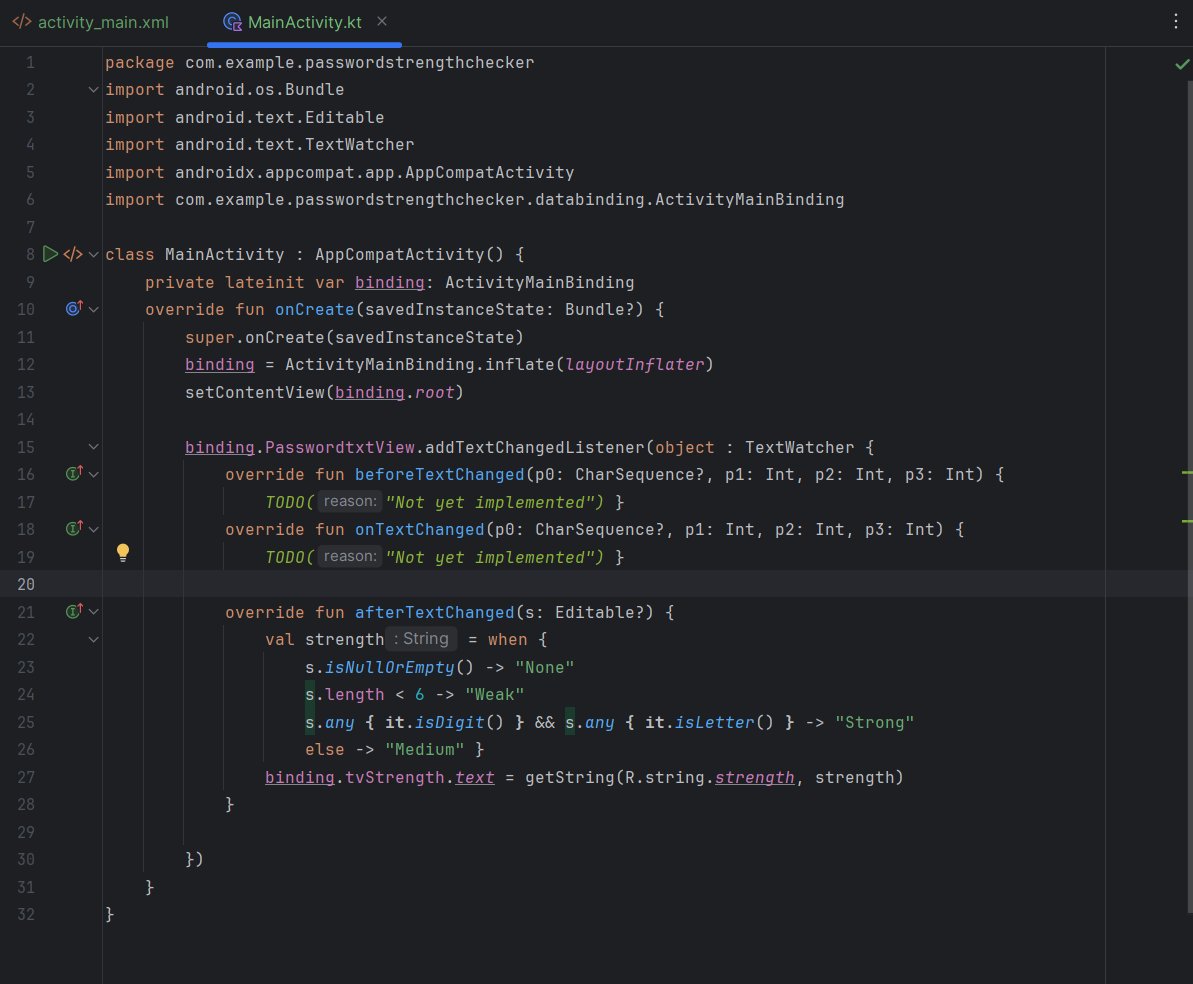Screen dimensions: 1193x984
Task: Click the ': String' type inlay hint
Action: tap(421, 638)
